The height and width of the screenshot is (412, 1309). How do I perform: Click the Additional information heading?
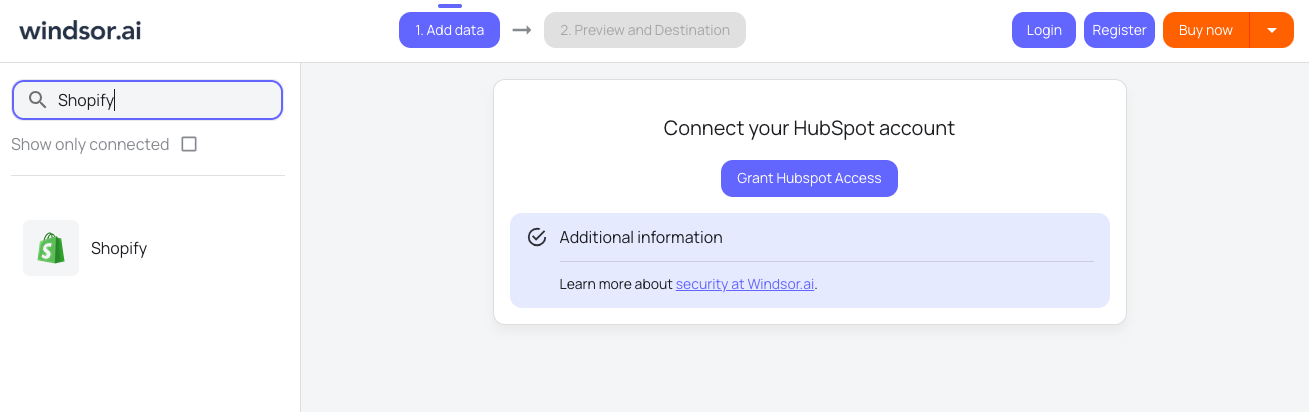641,237
